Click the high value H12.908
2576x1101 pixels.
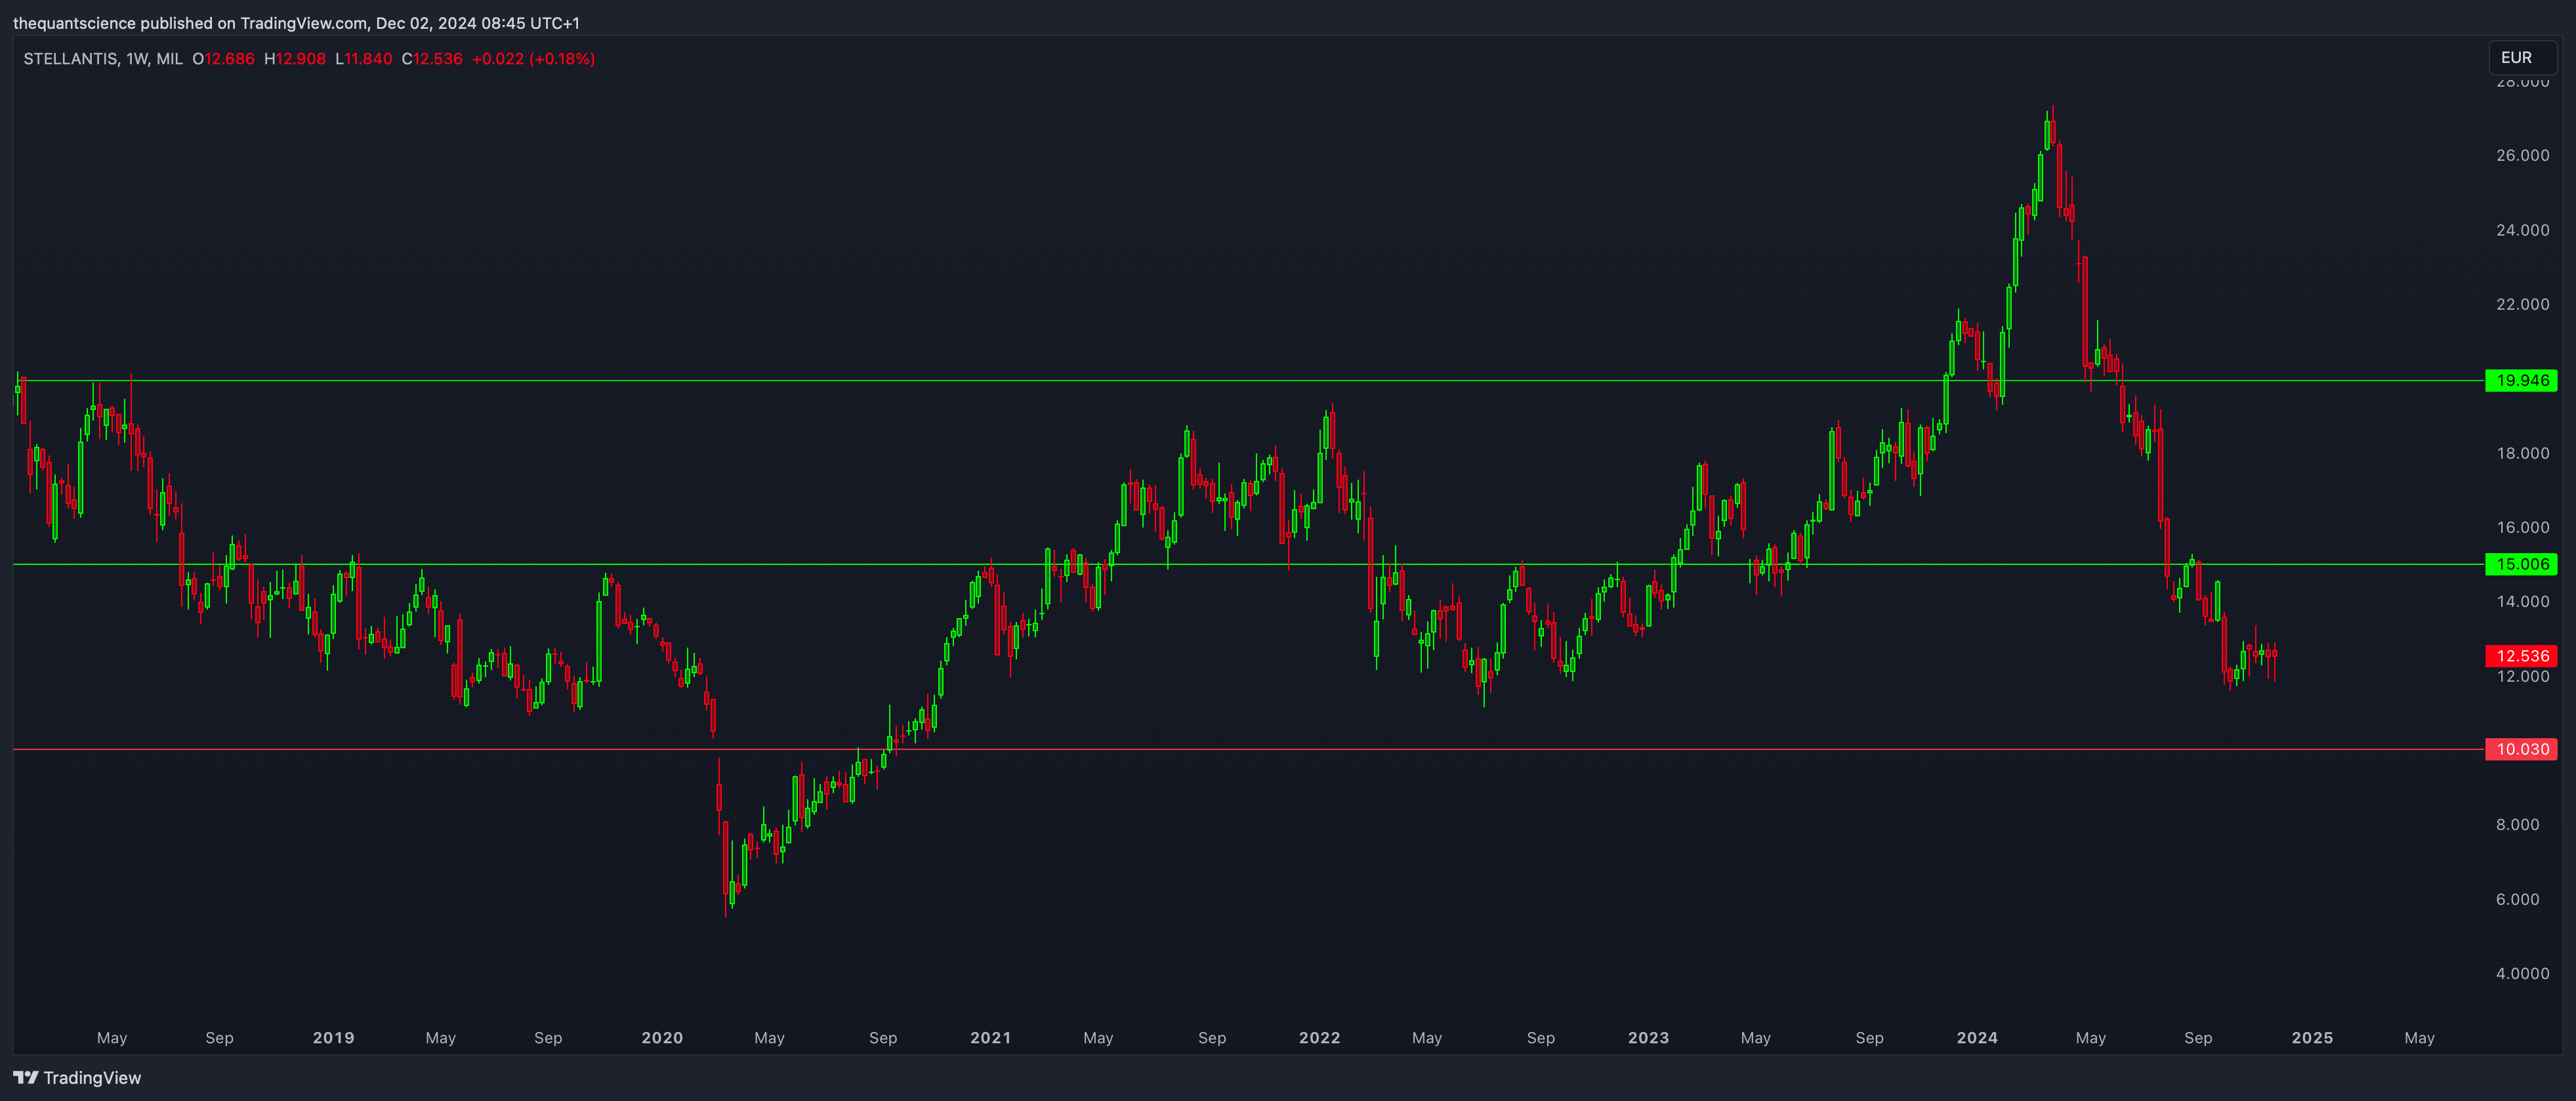pos(295,59)
